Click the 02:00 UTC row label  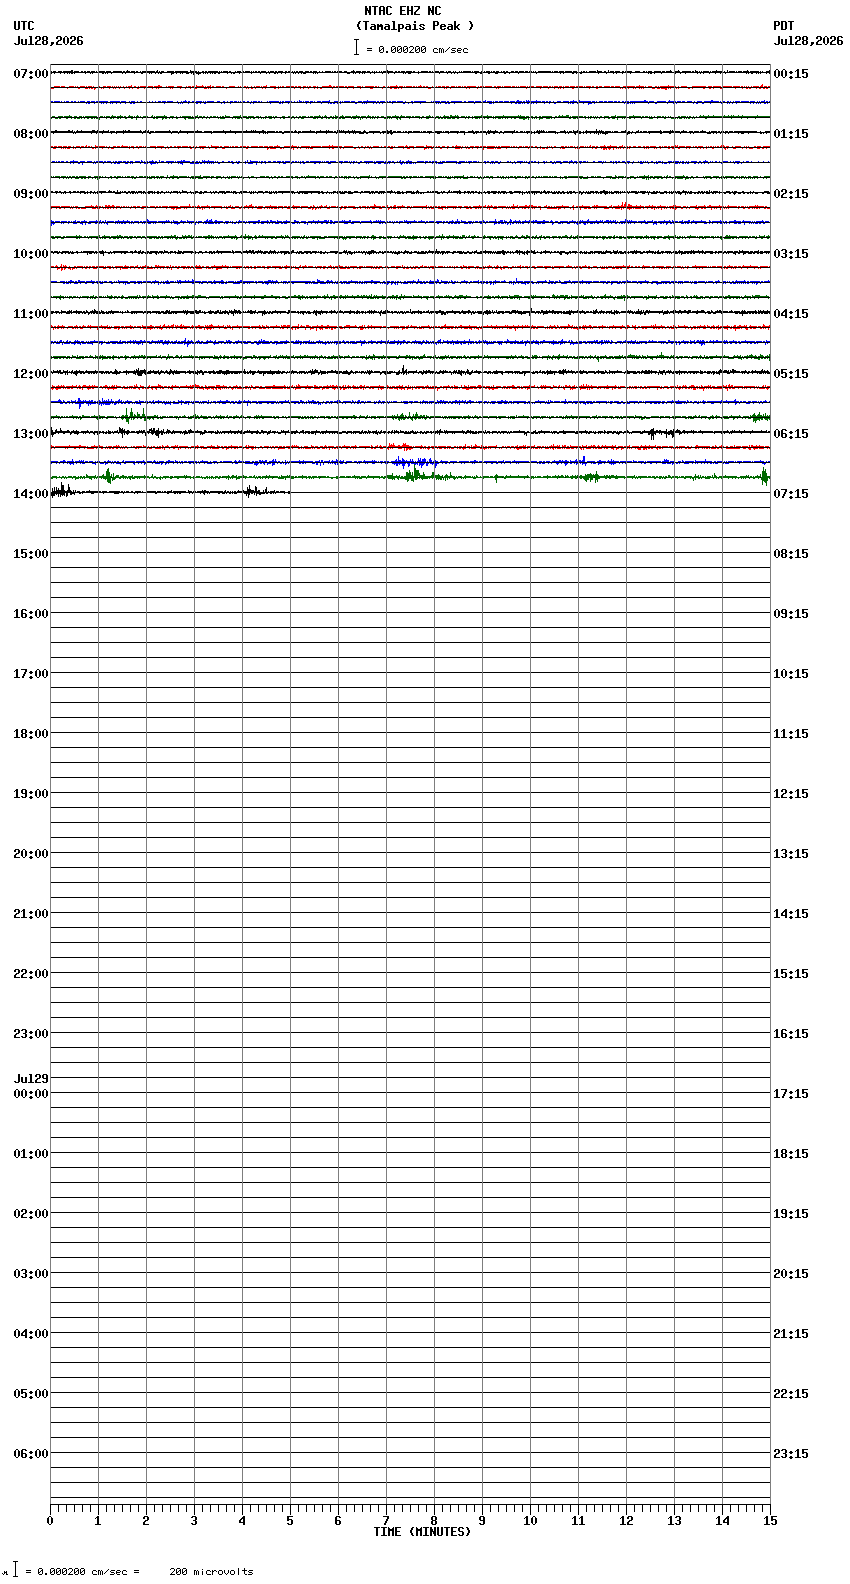coord(31,1214)
